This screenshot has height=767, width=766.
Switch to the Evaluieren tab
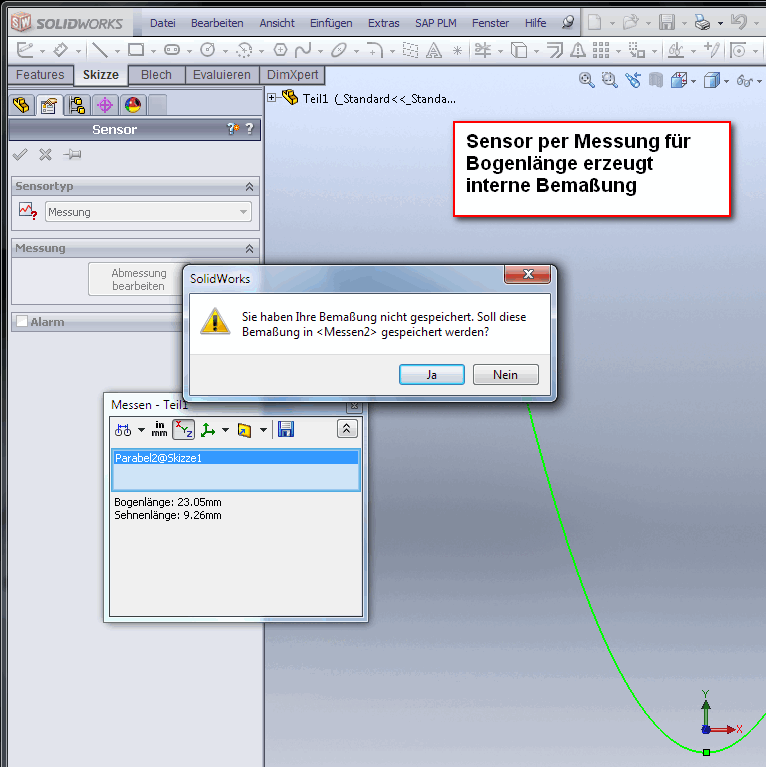click(222, 75)
